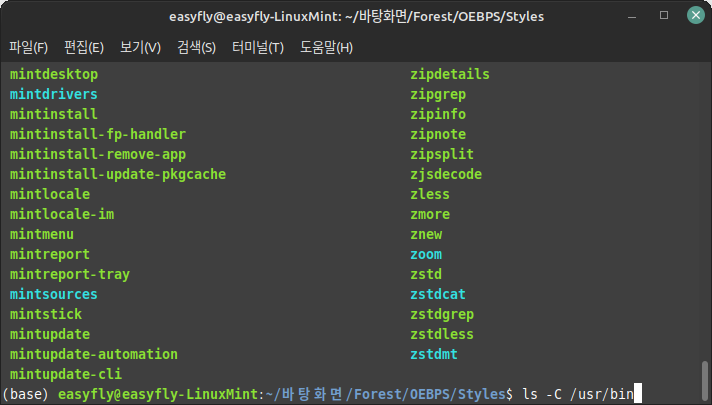Click the text mintupdate-automation
This screenshot has height=405, width=712.
tap(94, 354)
